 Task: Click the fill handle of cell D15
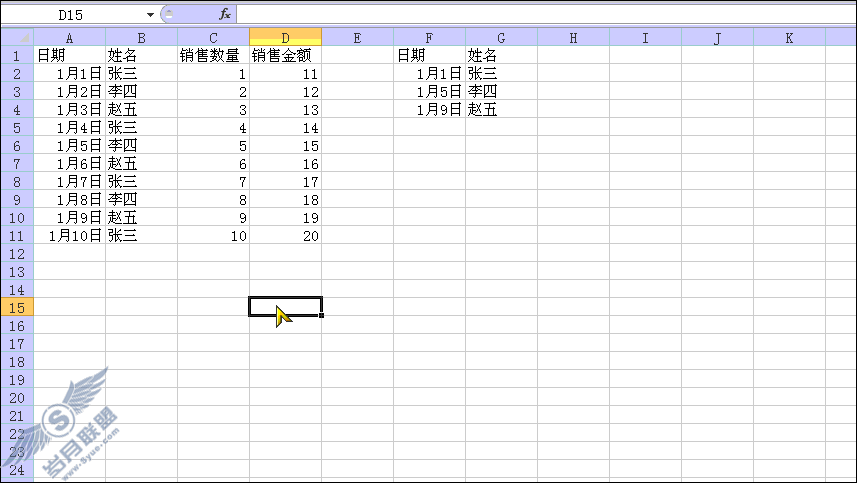pyautogui.click(x=321, y=315)
